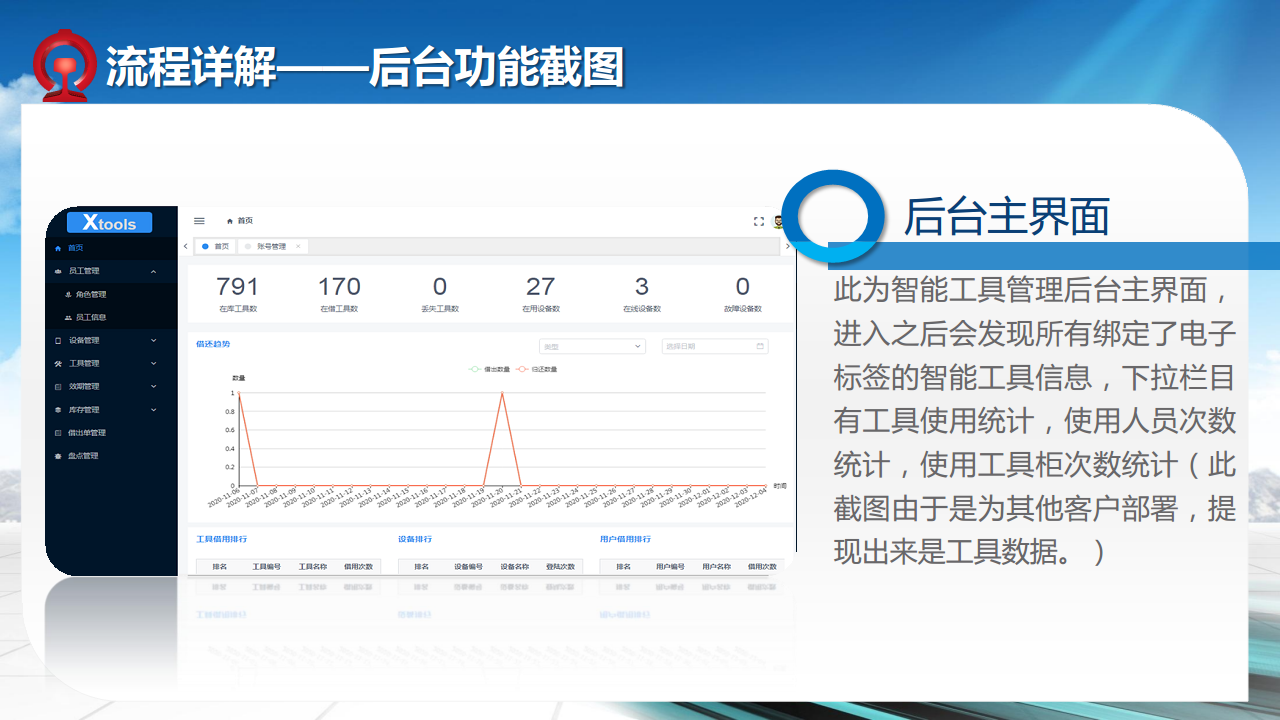Screen dimensions: 1280x720
Task: Click the 0 故障设备数 stat
Action: pos(743,293)
